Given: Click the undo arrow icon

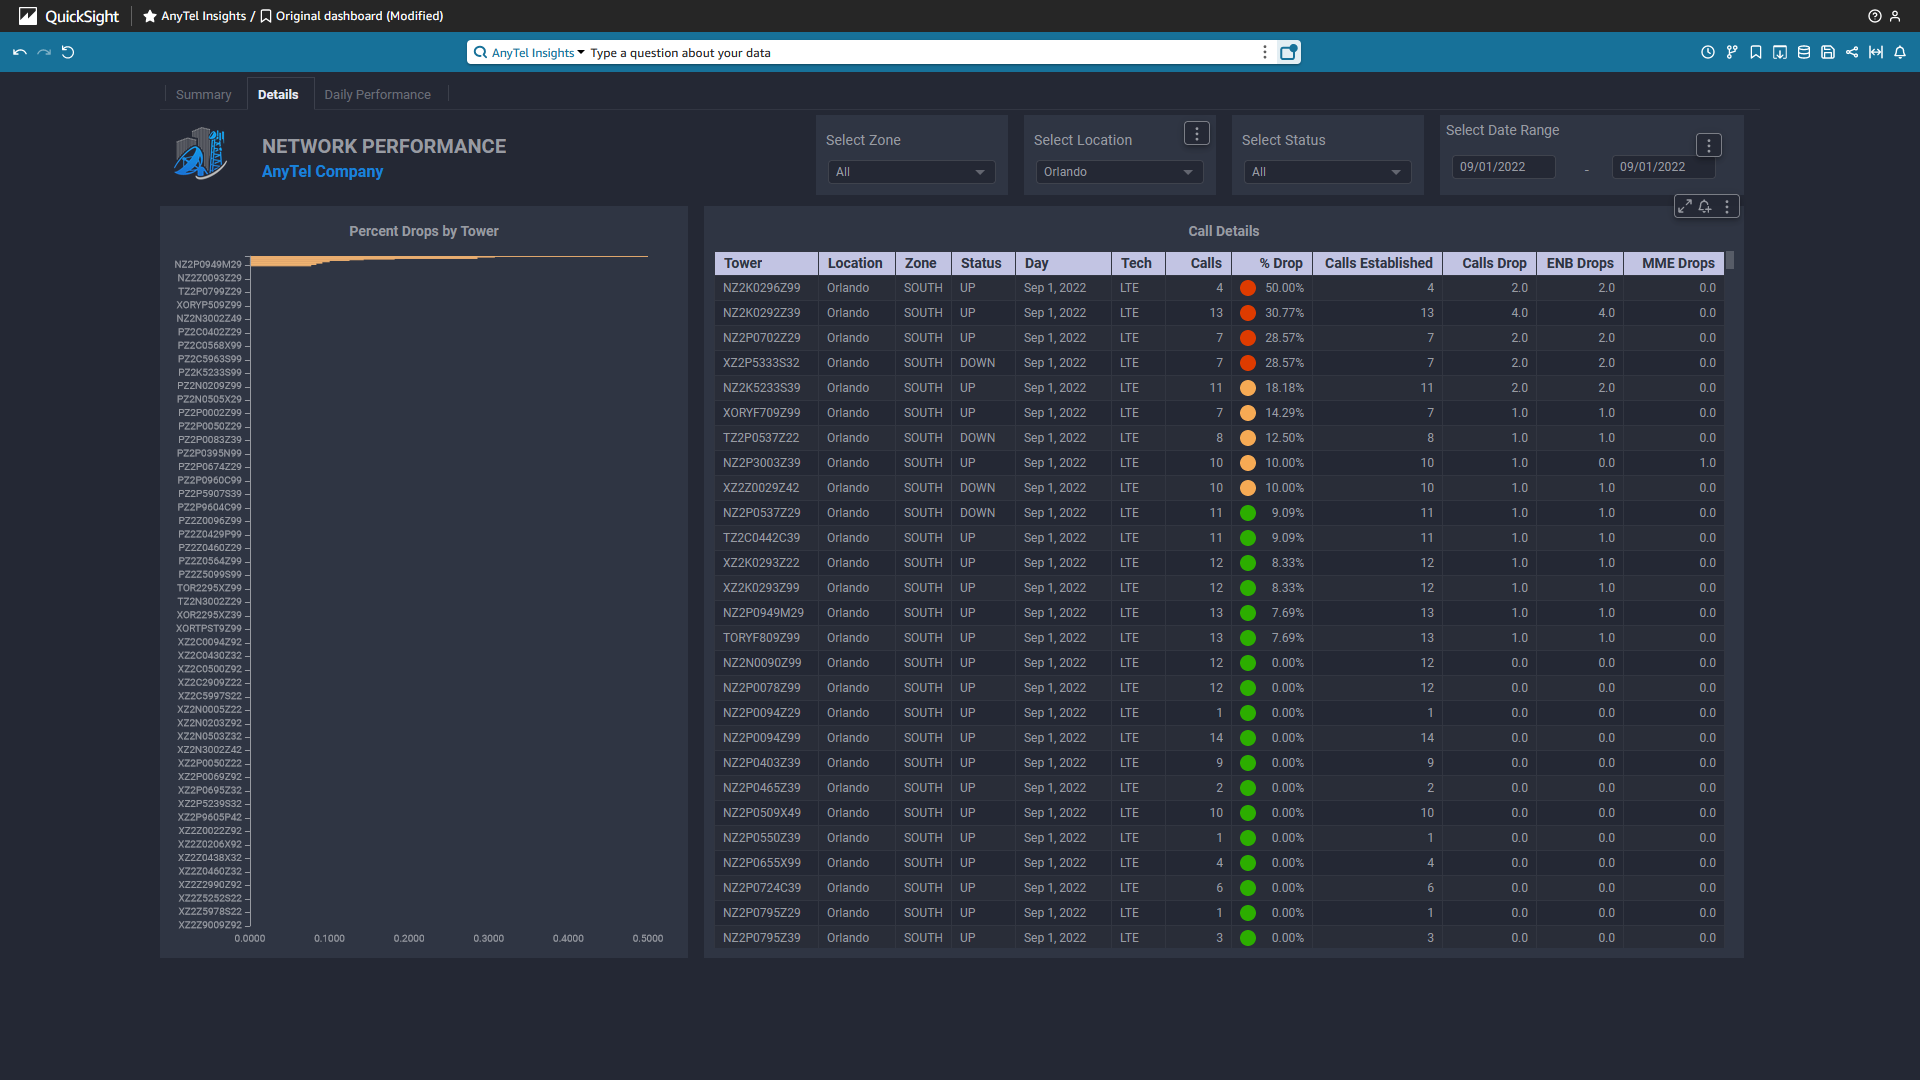Looking at the screenshot, I should [19, 52].
